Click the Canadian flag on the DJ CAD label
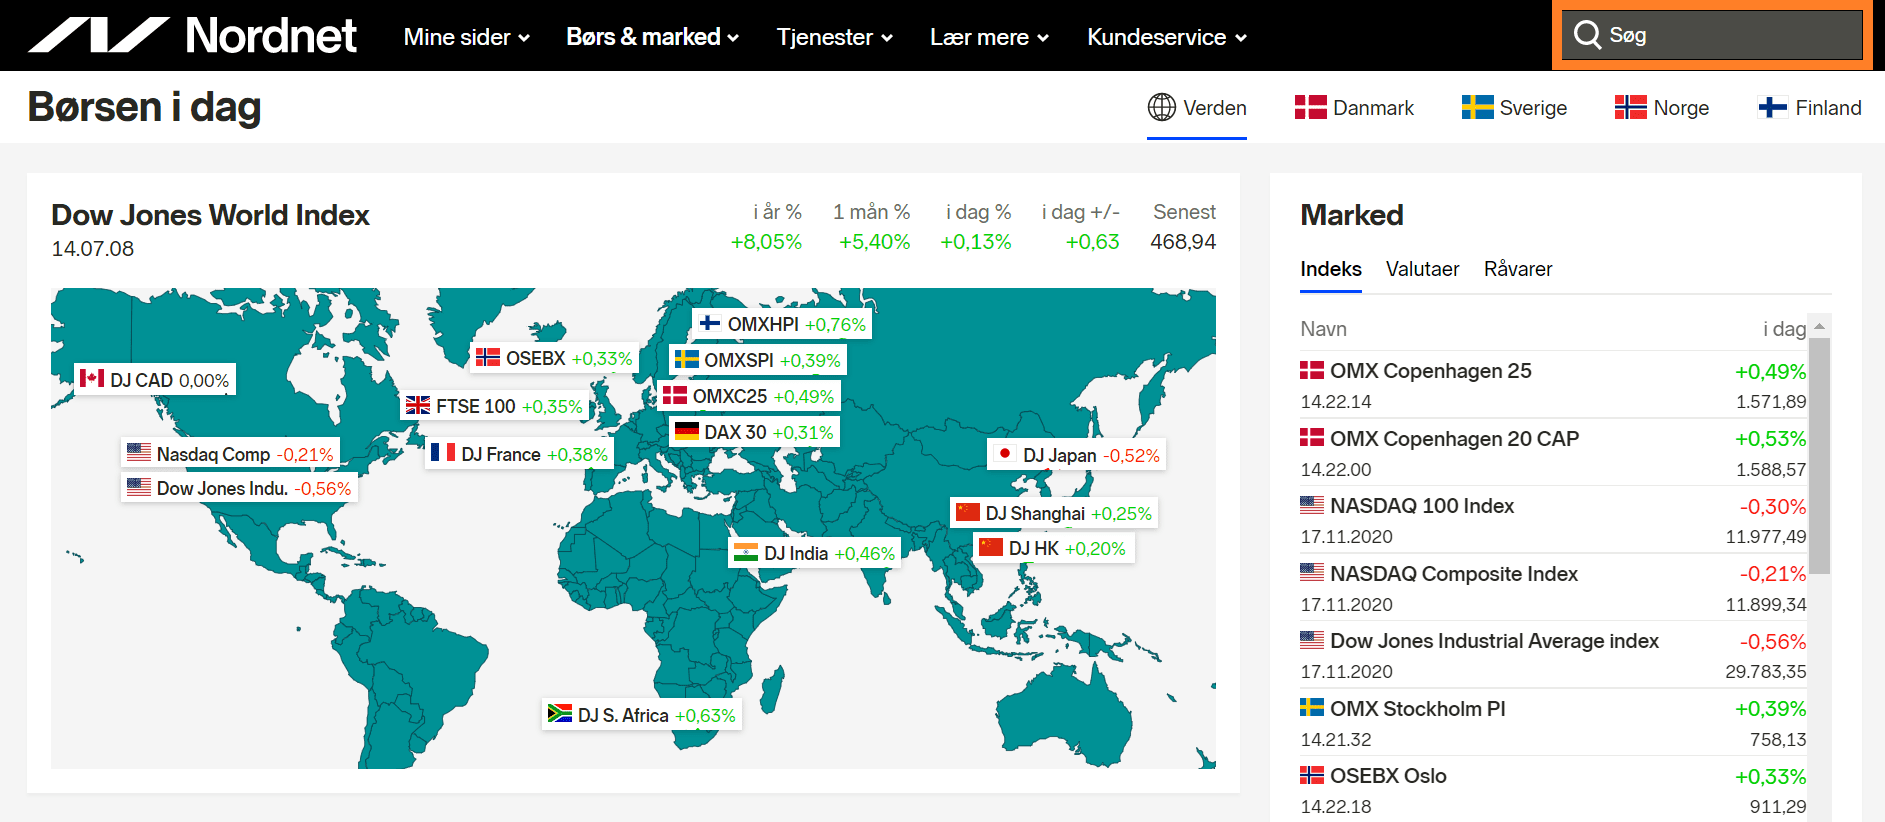The image size is (1885, 822). point(92,378)
